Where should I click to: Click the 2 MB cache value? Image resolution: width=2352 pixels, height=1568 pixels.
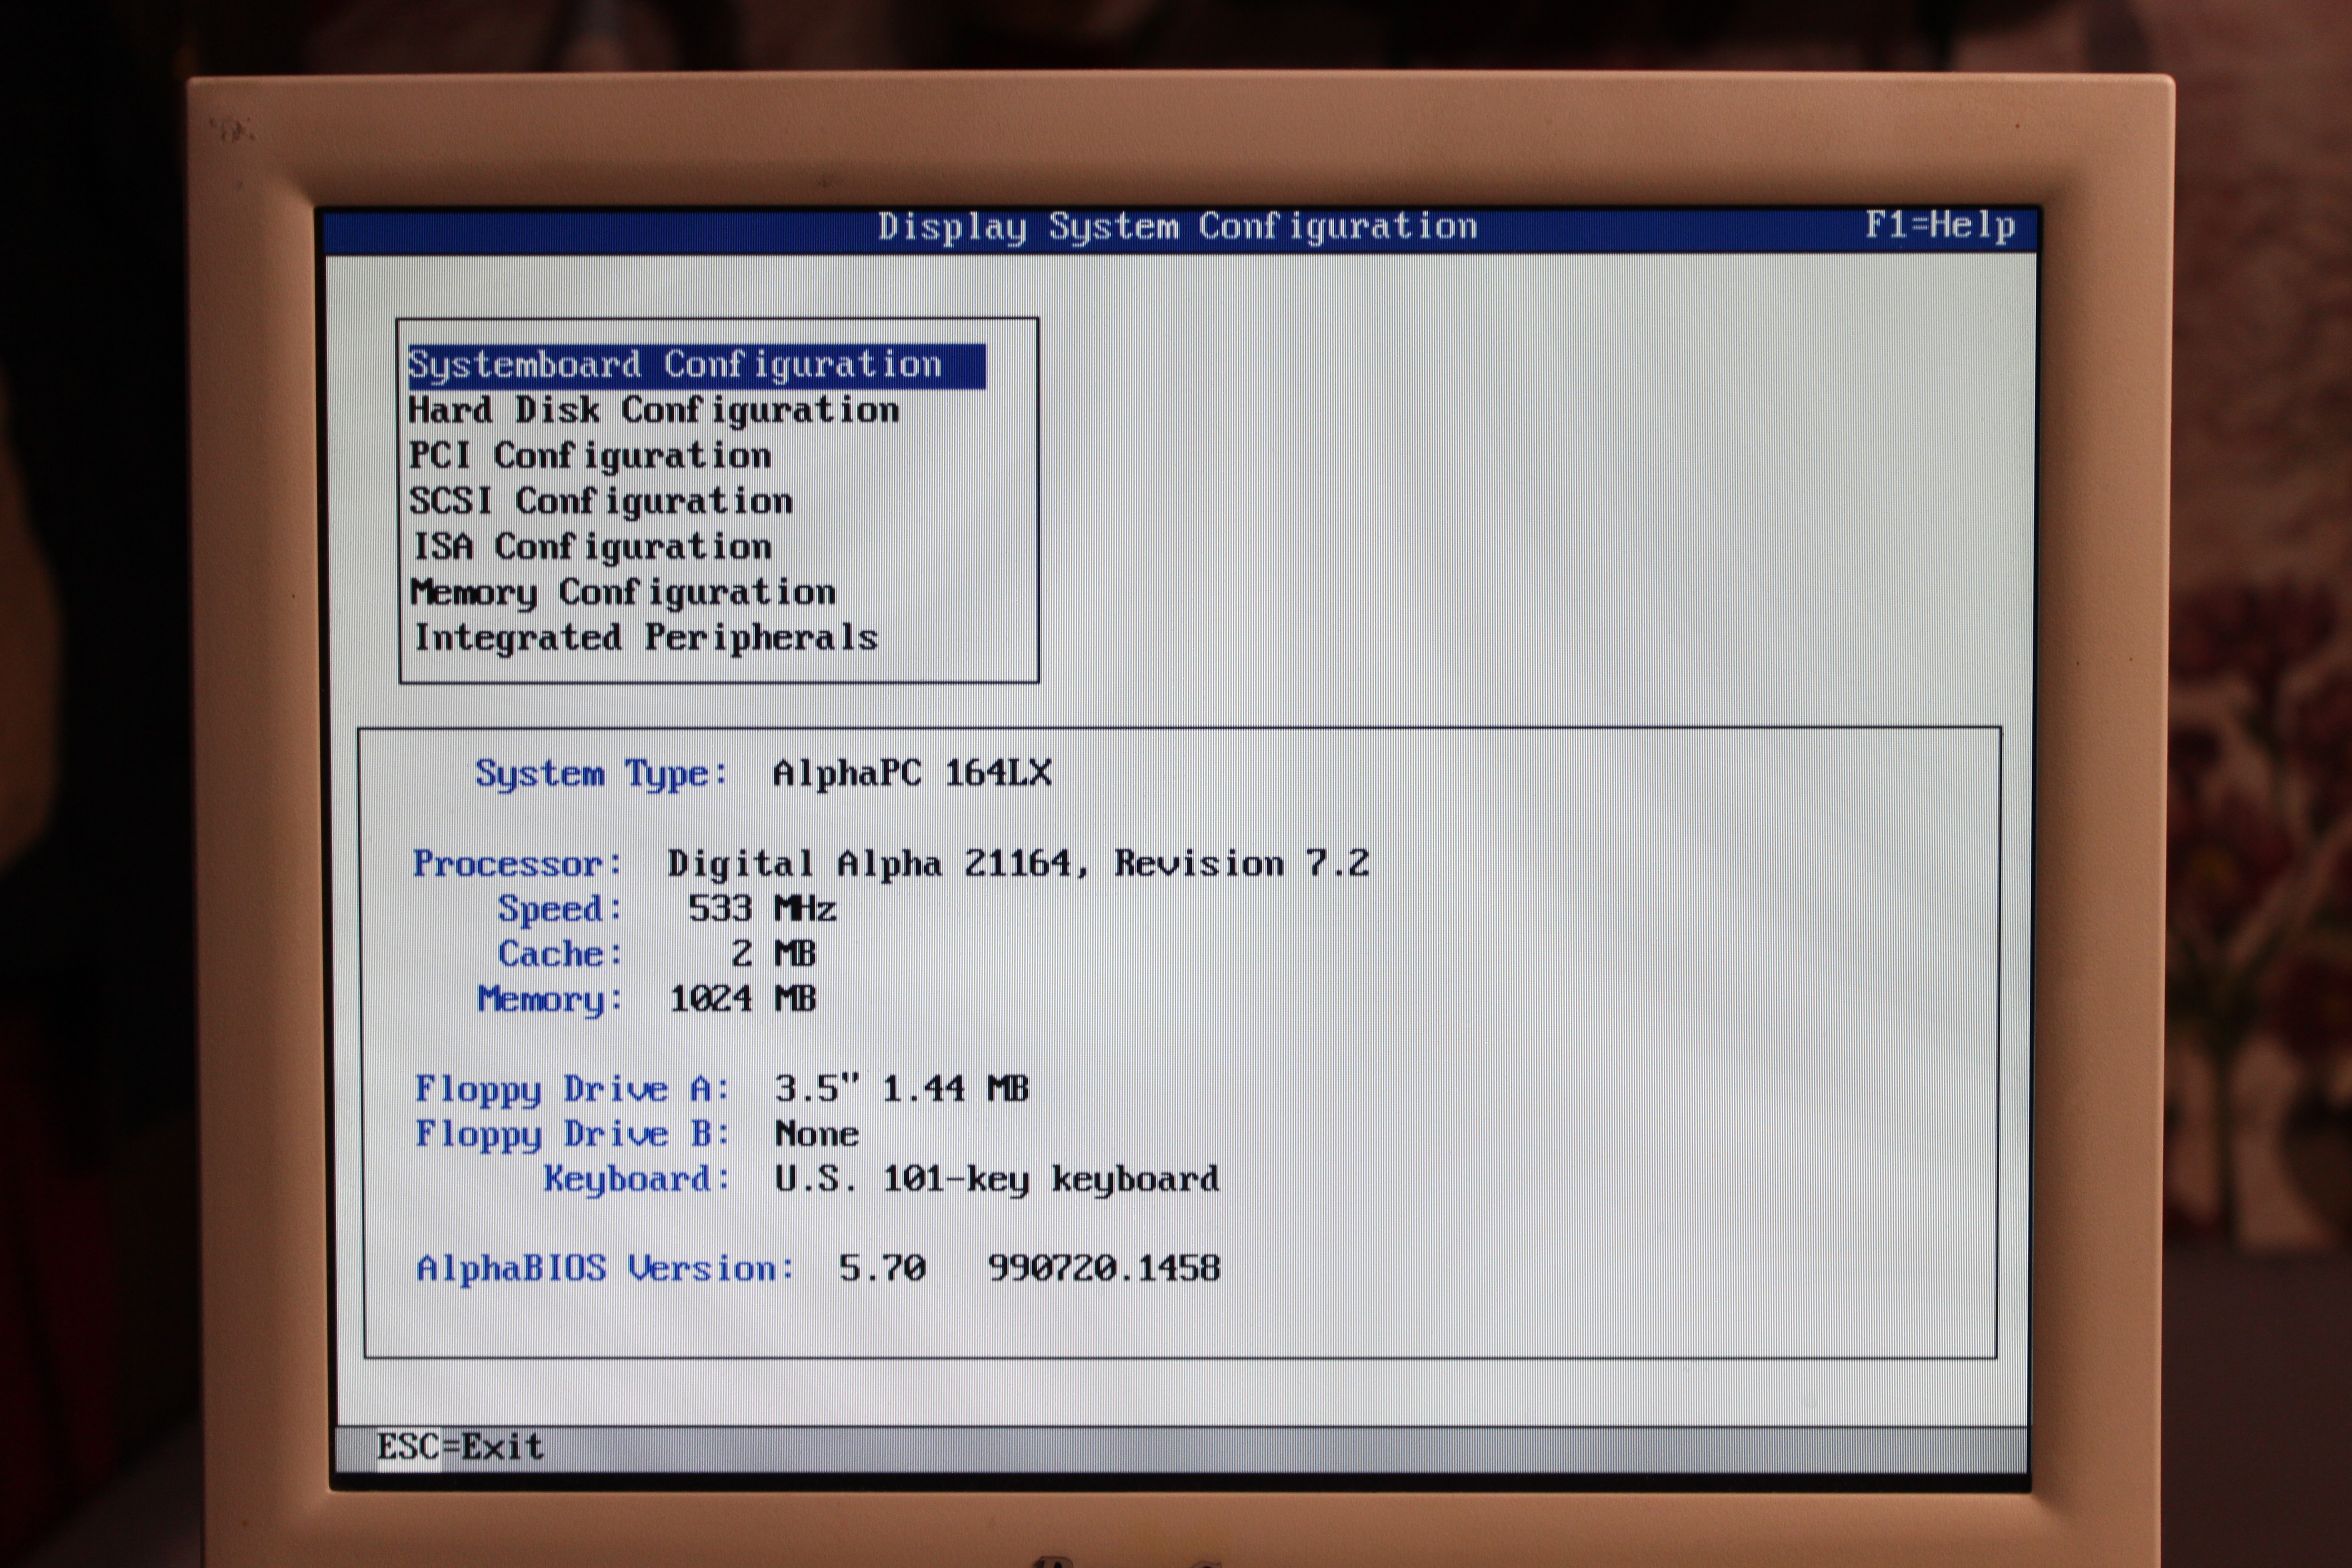(773, 954)
